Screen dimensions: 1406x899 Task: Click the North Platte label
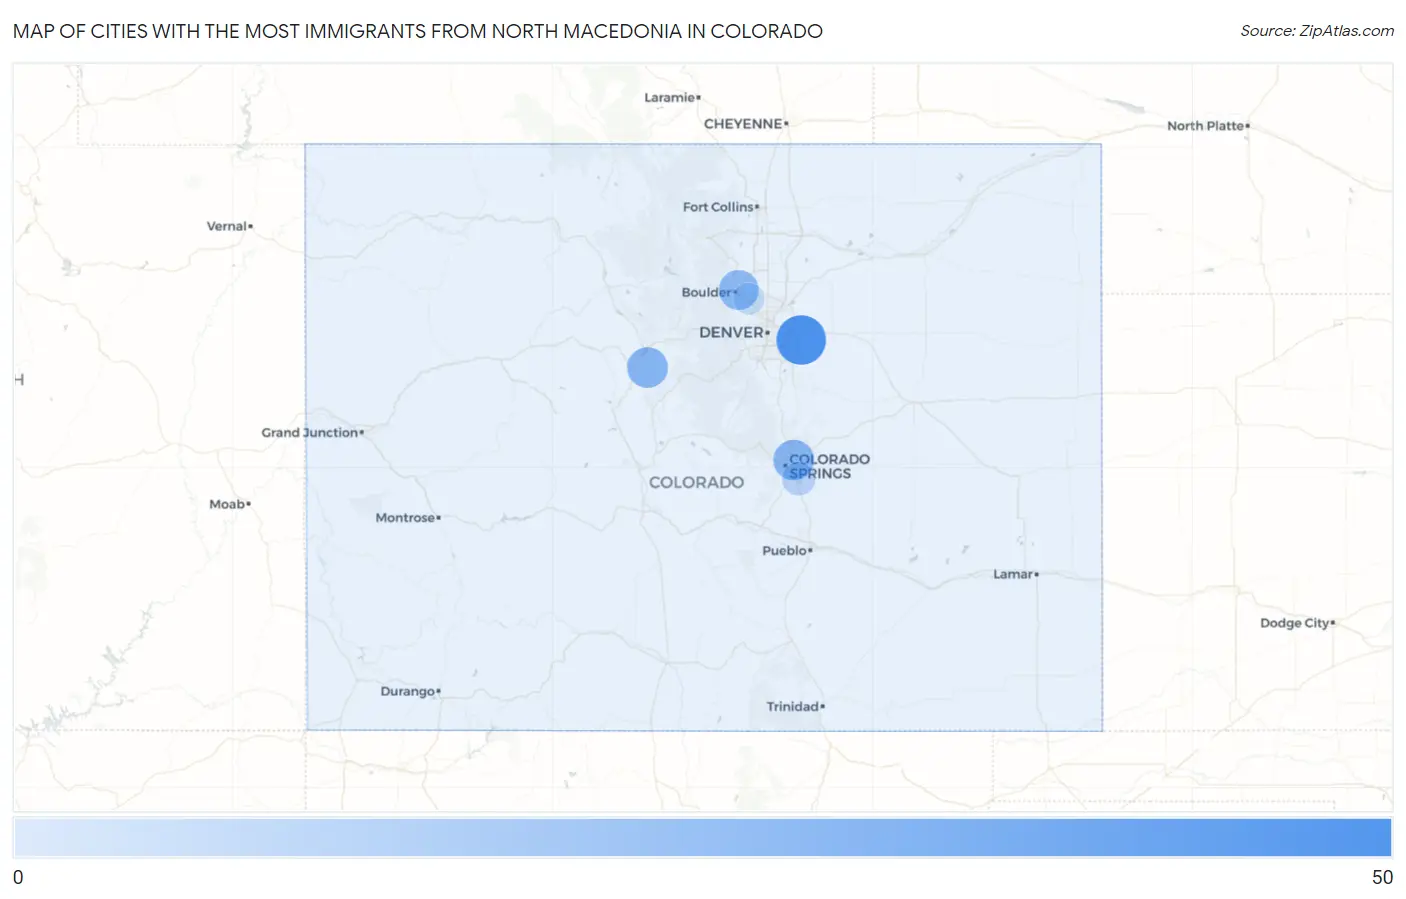(1205, 126)
